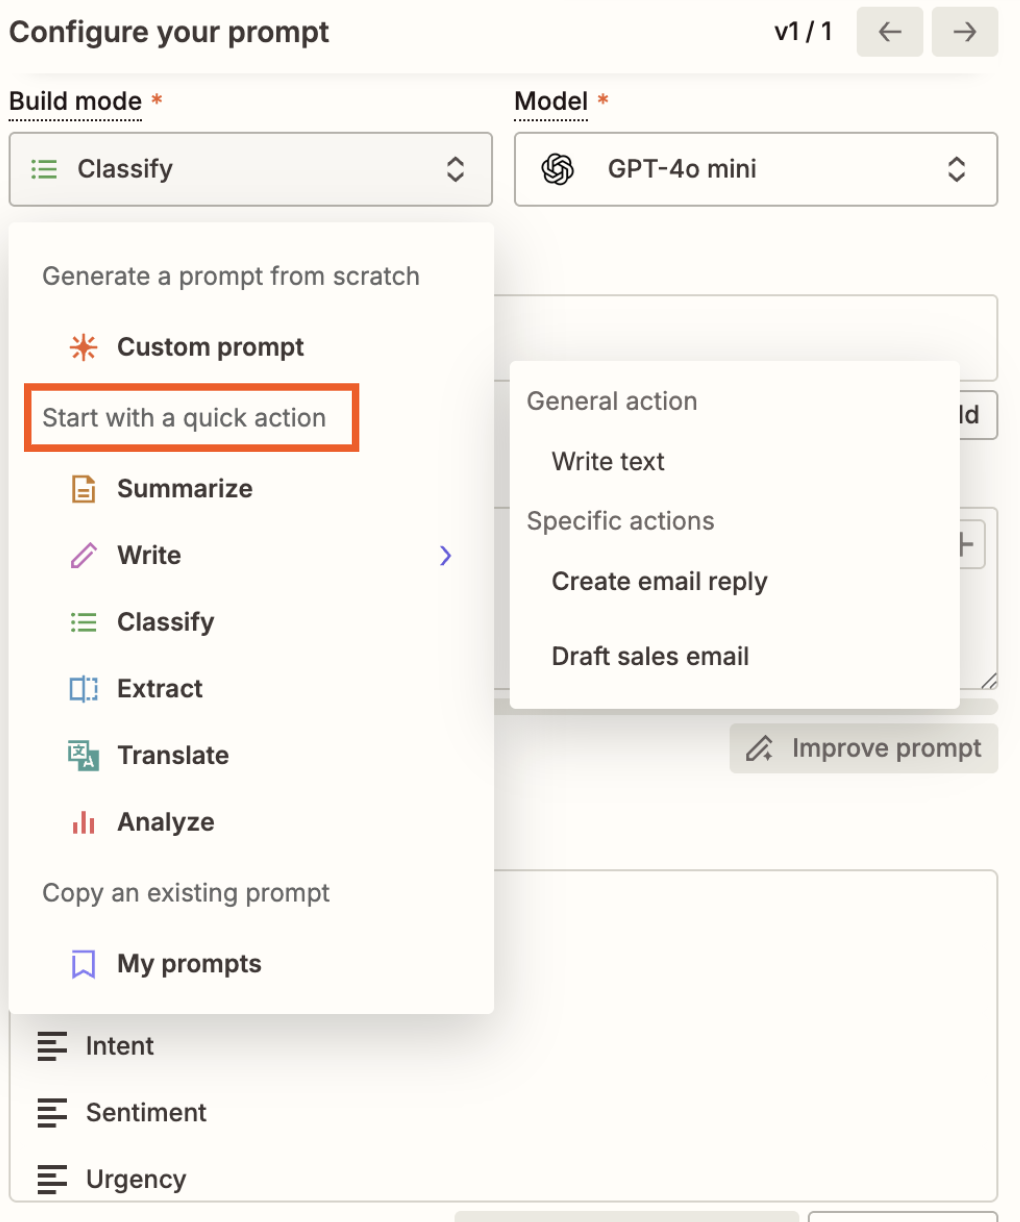Click the Analyze bar-chart icon
Image resolution: width=1020 pixels, height=1222 pixels.
[x=84, y=821]
